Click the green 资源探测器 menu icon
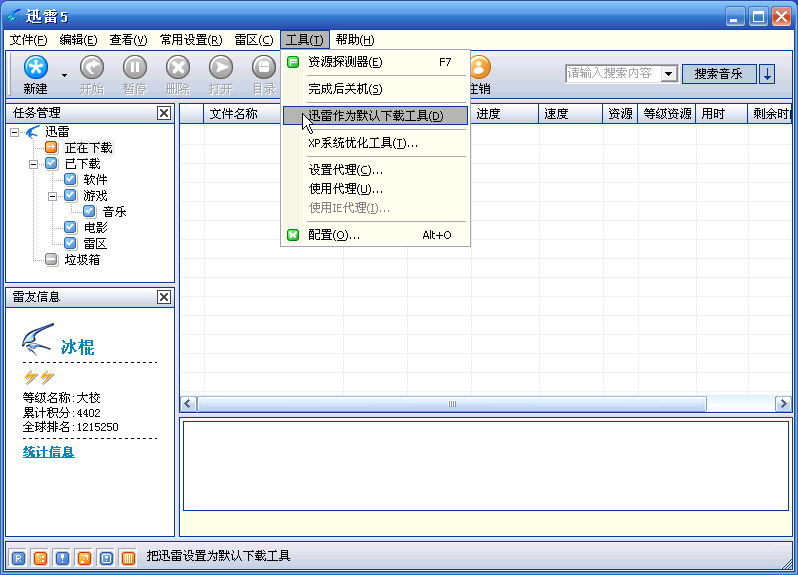Image resolution: width=798 pixels, height=575 pixels. coord(293,62)
